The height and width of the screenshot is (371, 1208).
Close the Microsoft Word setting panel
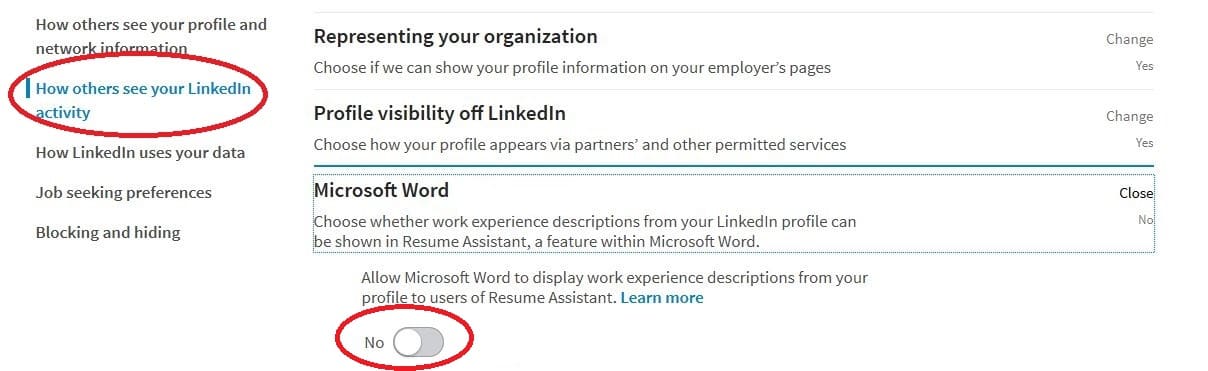point(1136,193)
